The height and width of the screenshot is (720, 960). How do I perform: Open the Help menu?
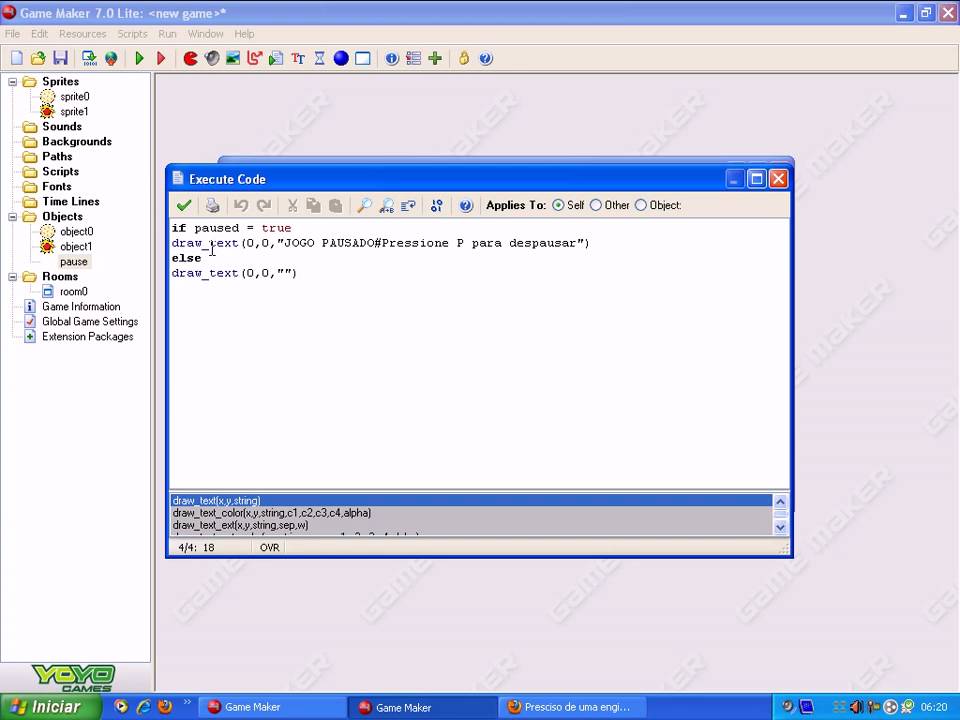(244, 34)
